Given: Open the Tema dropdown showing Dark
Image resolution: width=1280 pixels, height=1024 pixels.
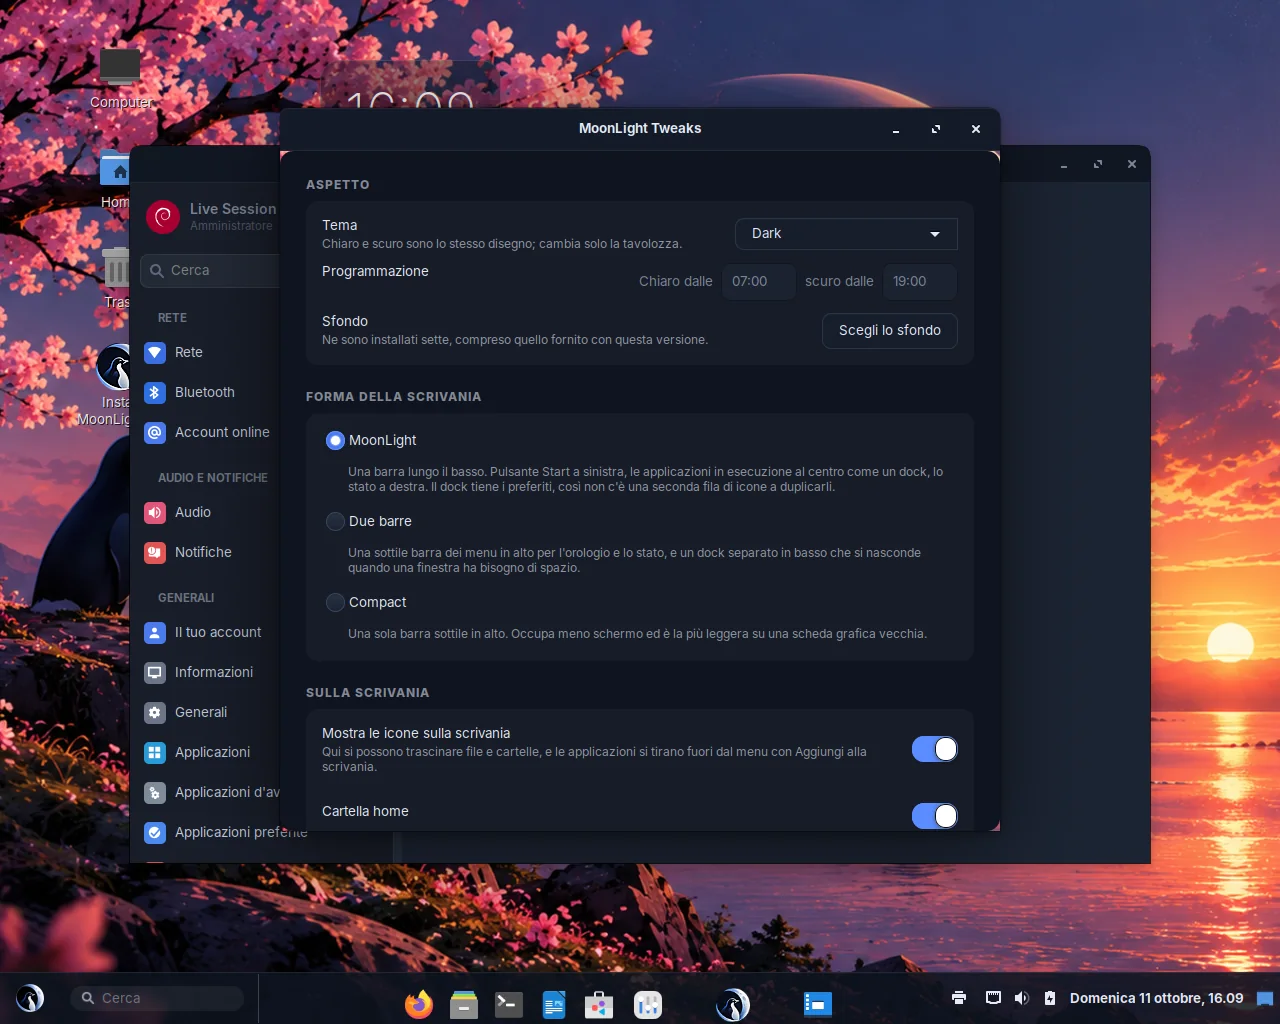Looking at the screenshot, I should pyautogui.click(x=846, y=234).
